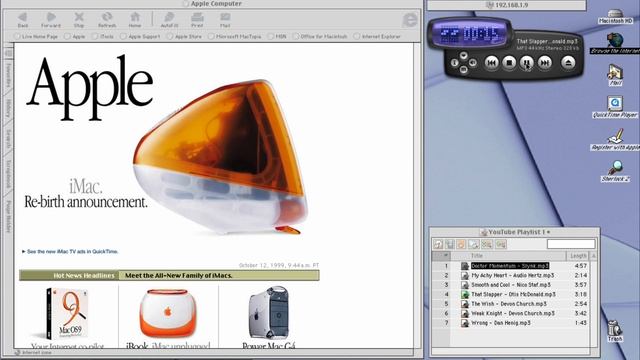Sort playlist by Length column header
The height and width of the screenshot is (360, 640).
tap(578, 256)
